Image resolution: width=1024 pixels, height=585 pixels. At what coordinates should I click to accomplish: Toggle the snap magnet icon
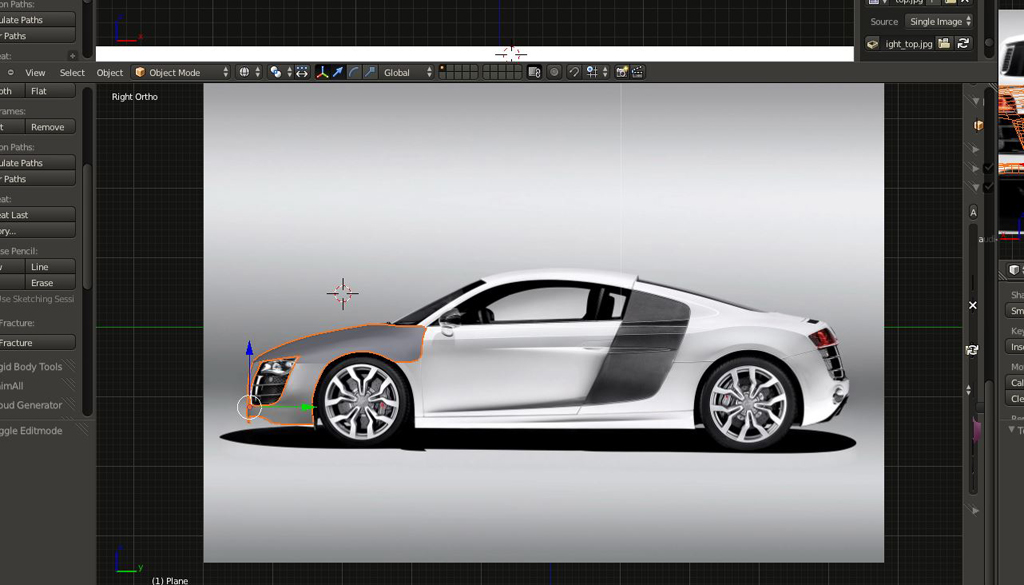click(573, 72)
